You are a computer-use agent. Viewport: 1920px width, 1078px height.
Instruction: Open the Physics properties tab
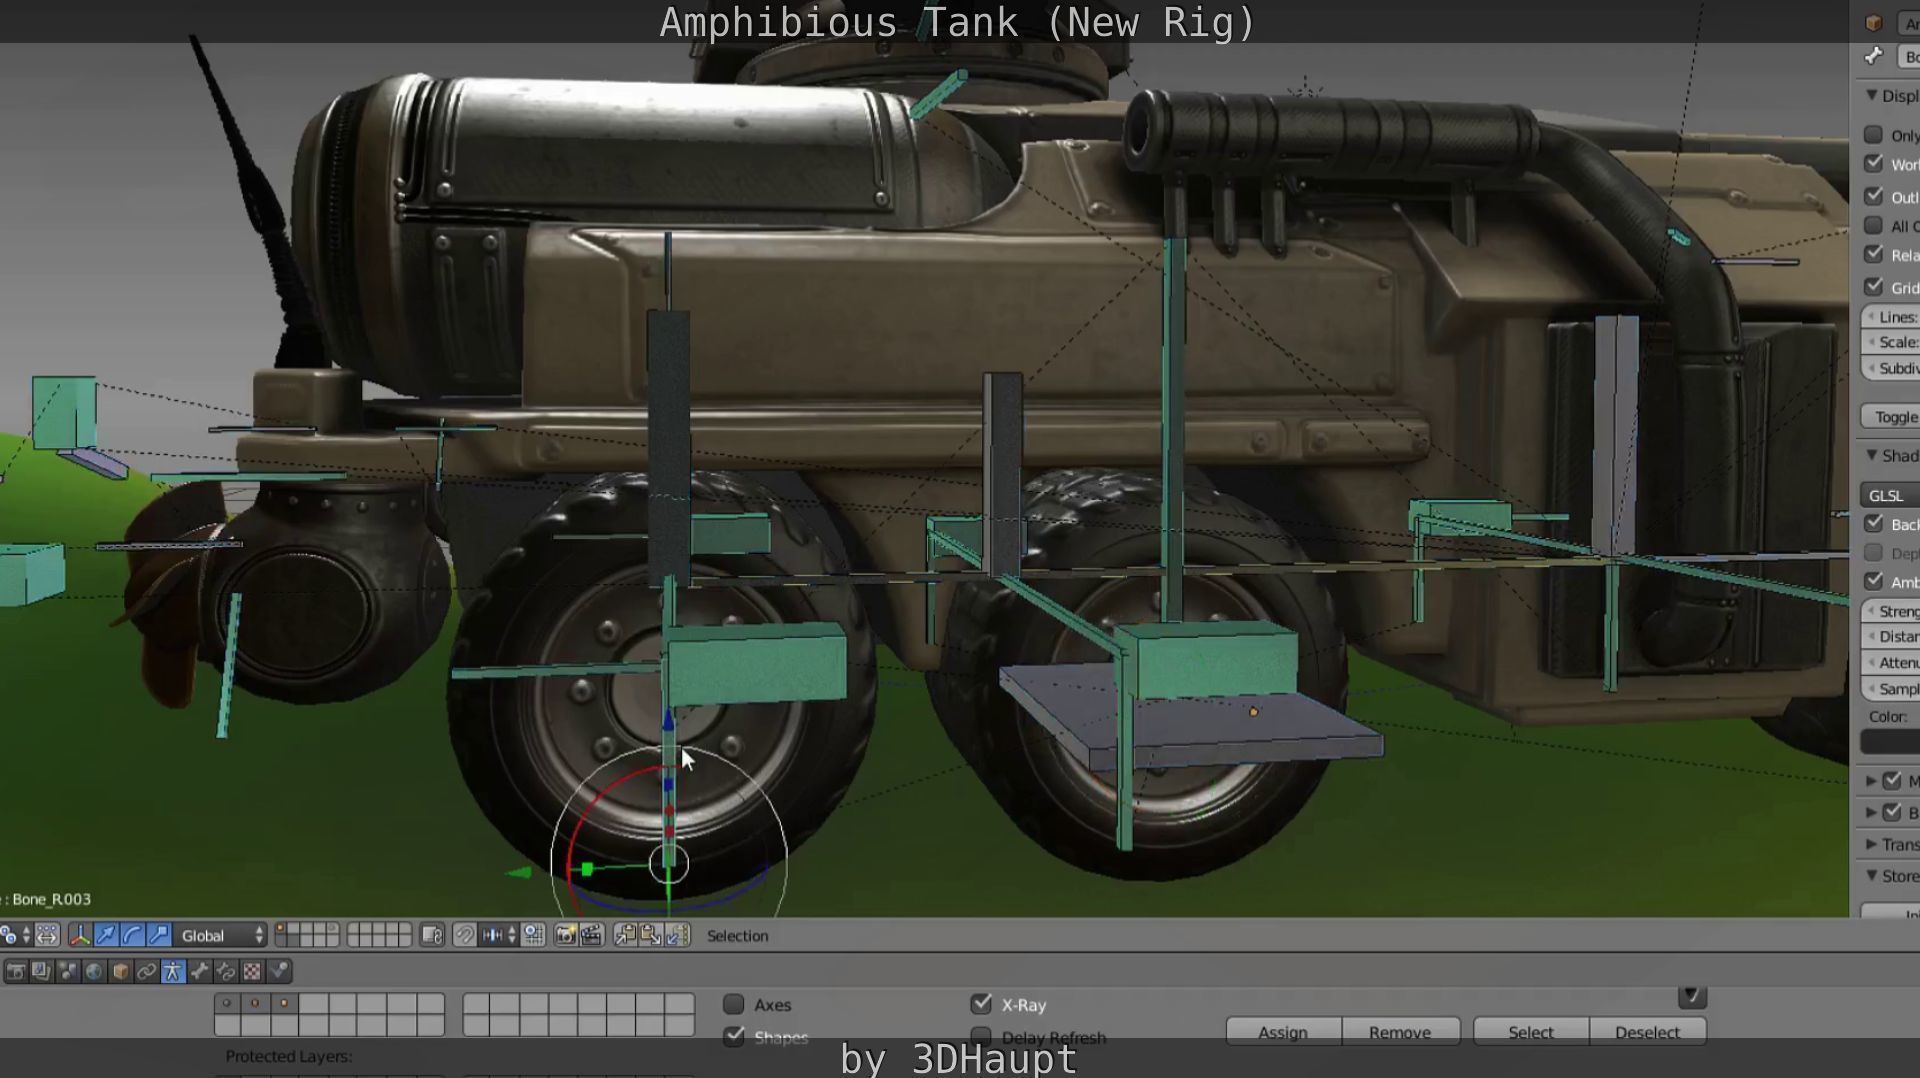(x=279, y=971)
